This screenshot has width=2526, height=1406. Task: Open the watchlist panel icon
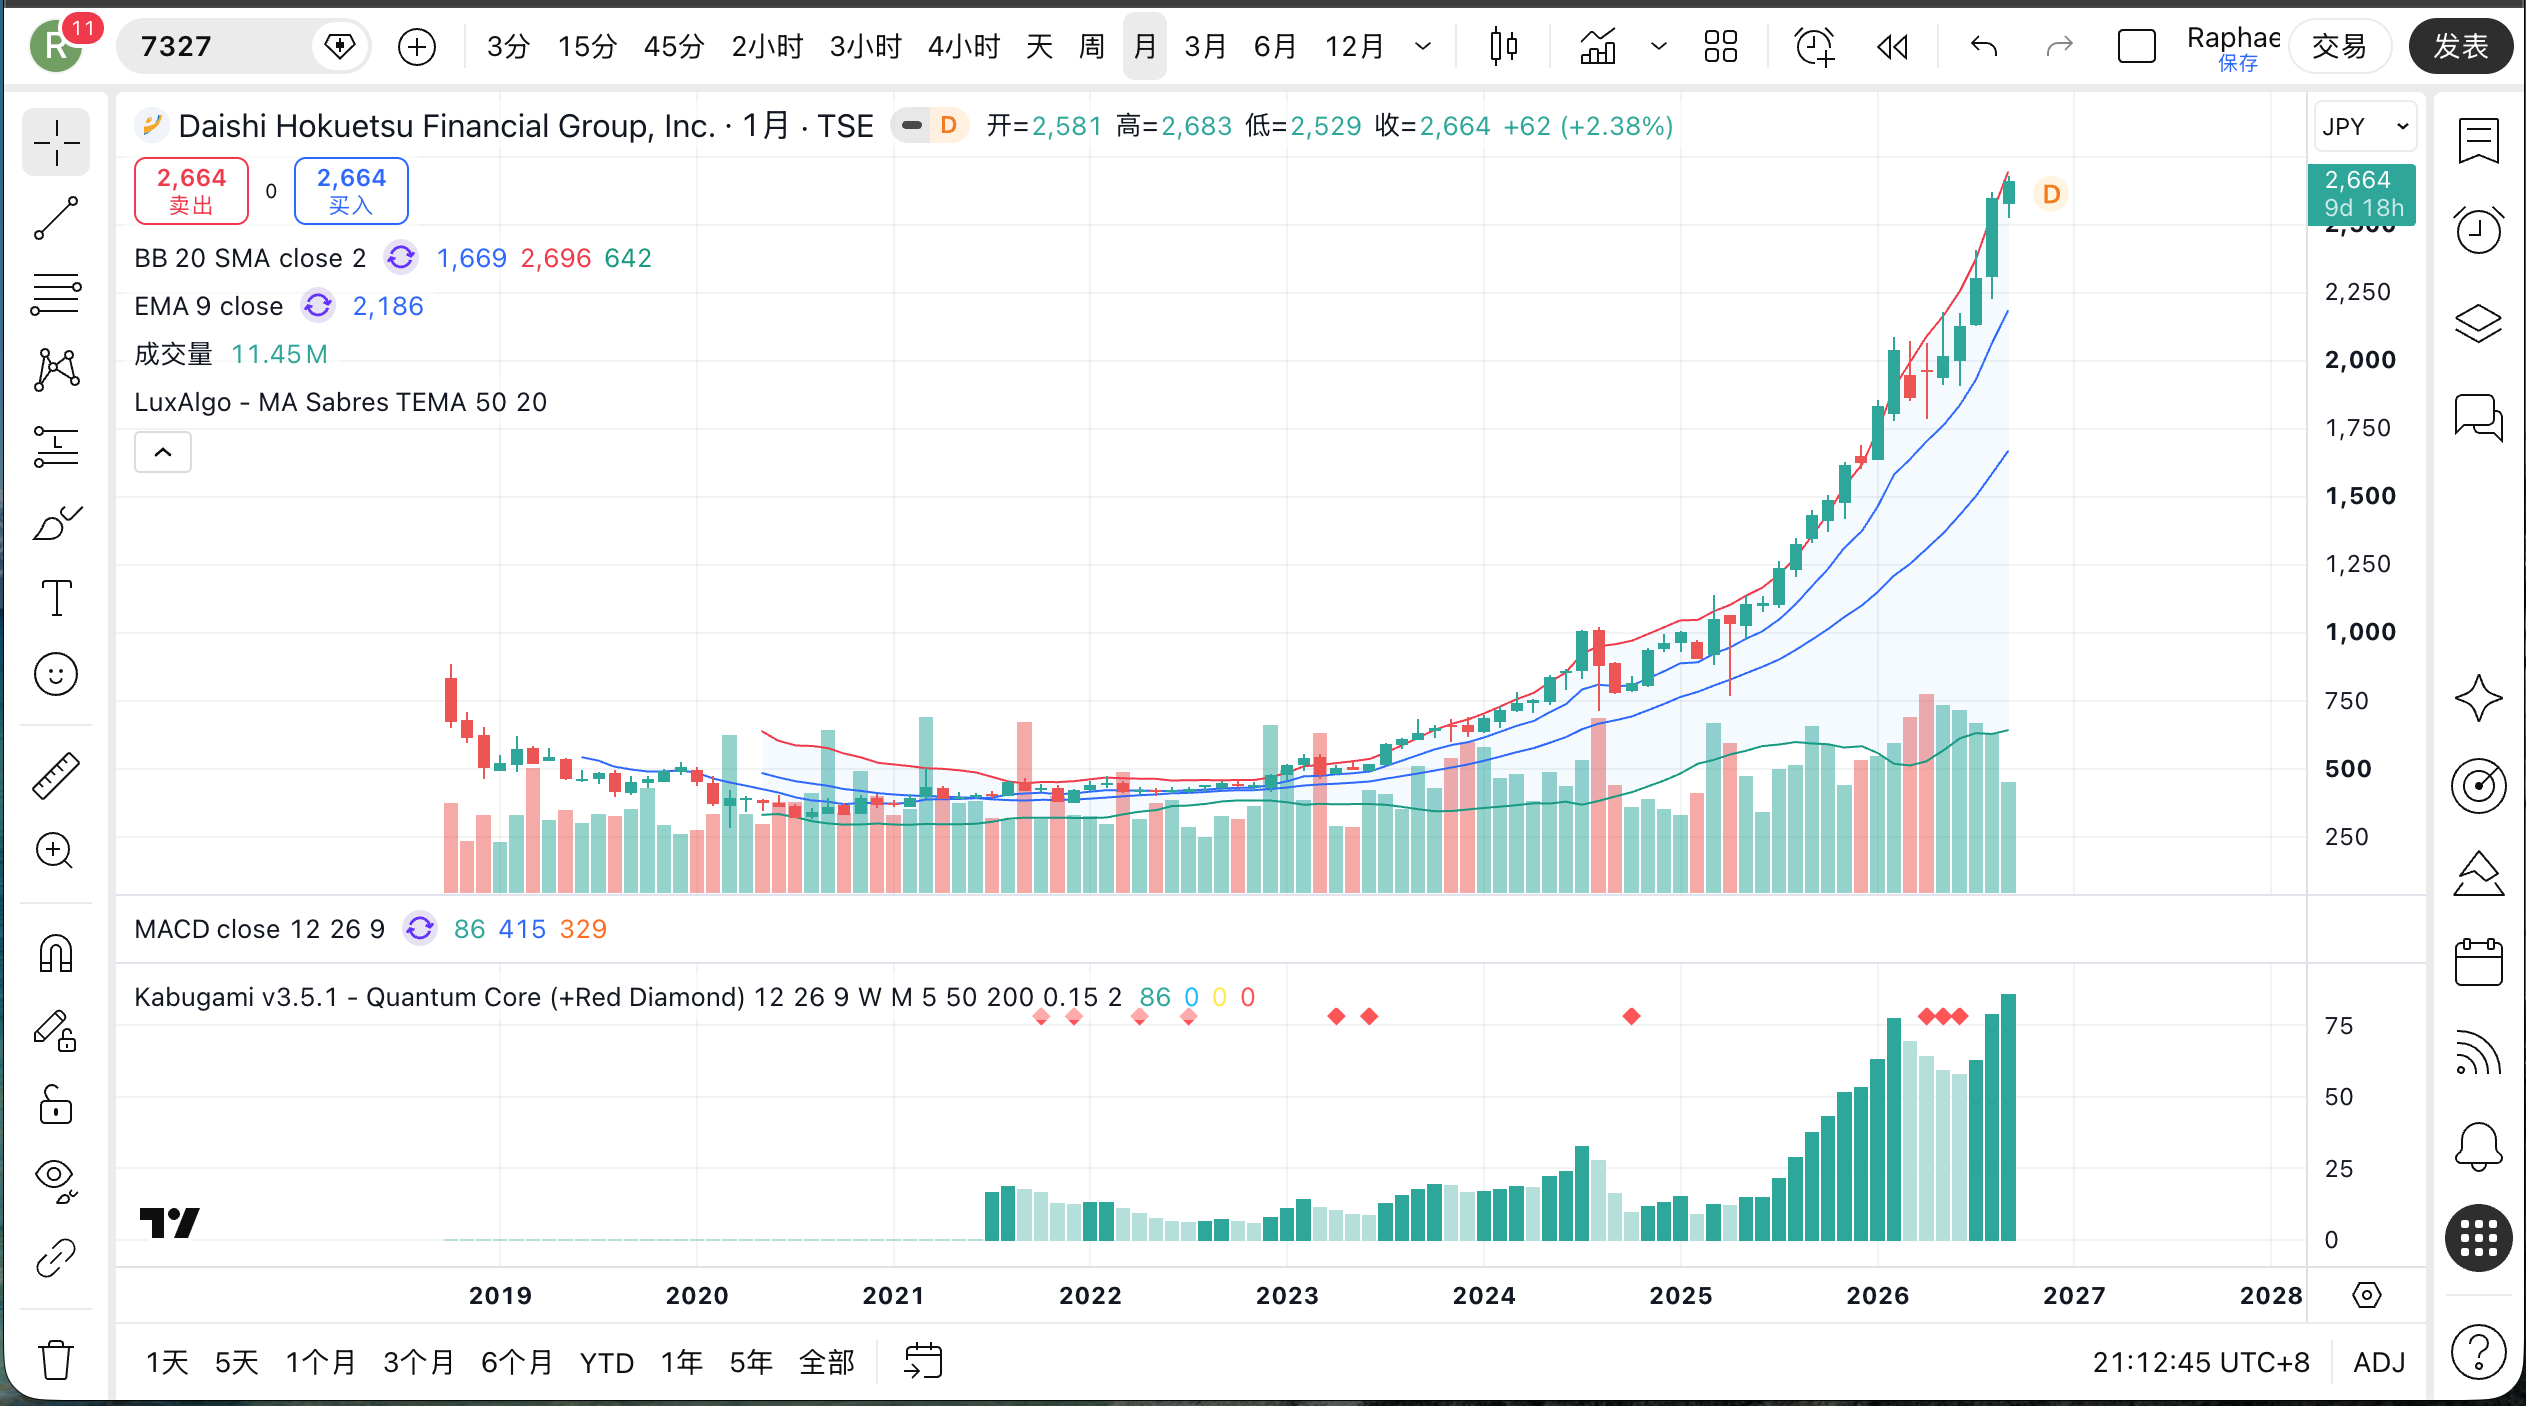2478,141
